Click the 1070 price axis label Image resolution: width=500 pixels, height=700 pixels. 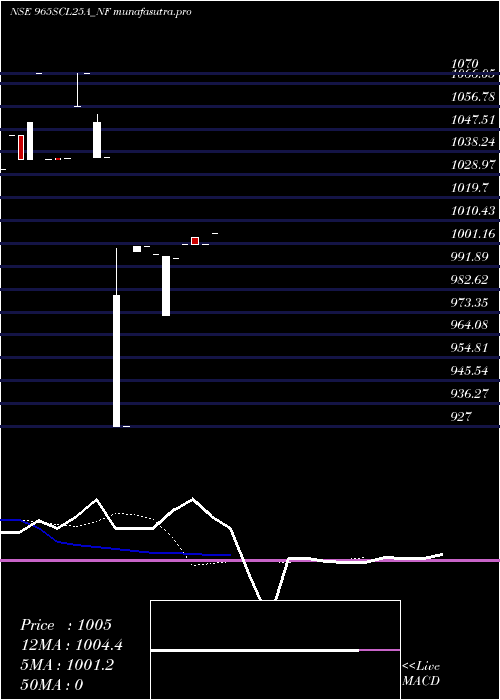coord(465,63)
